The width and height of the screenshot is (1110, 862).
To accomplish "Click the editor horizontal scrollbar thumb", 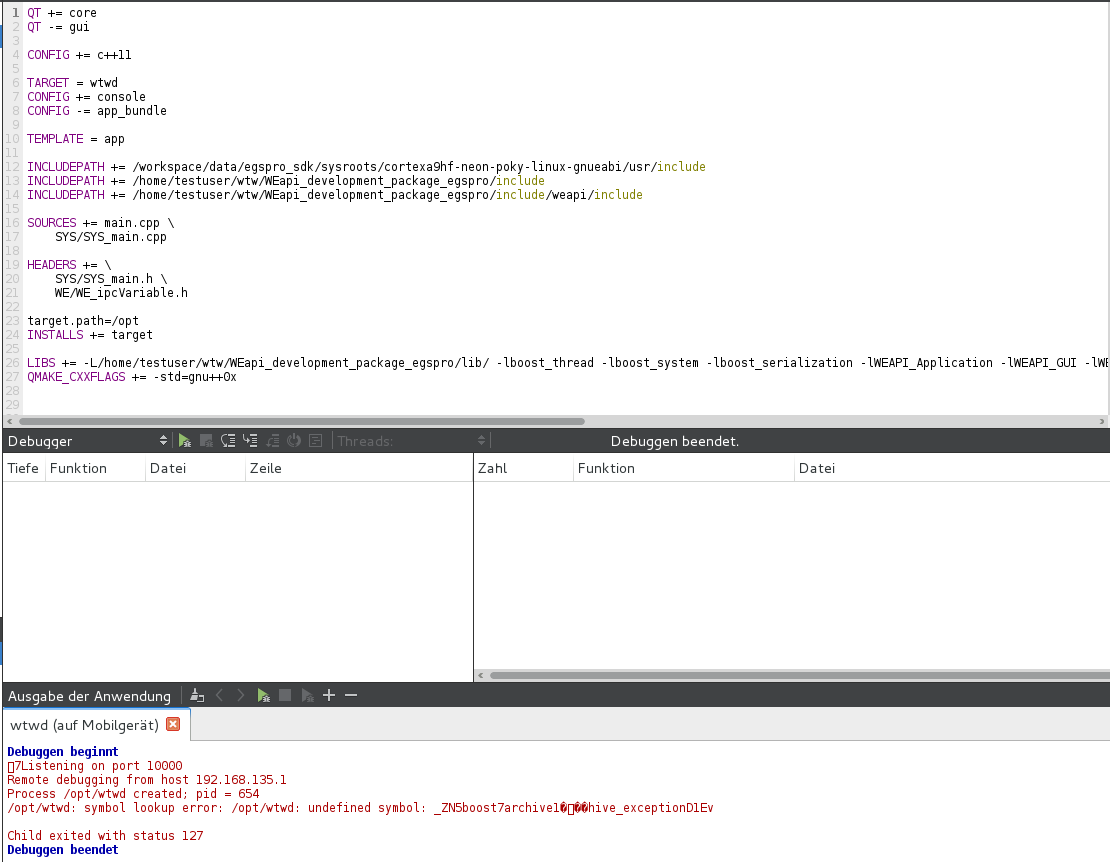I will click(x=302, y=421).
